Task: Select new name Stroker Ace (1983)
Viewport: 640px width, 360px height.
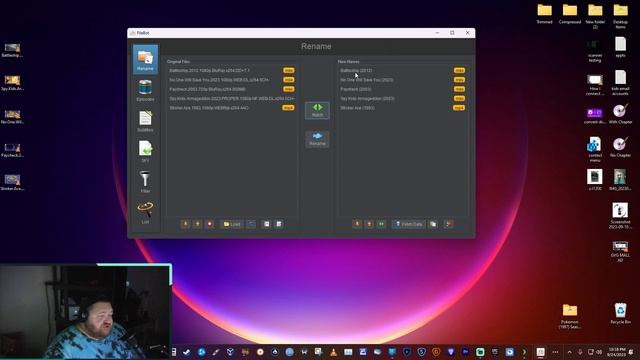Action: pos(402,108)
